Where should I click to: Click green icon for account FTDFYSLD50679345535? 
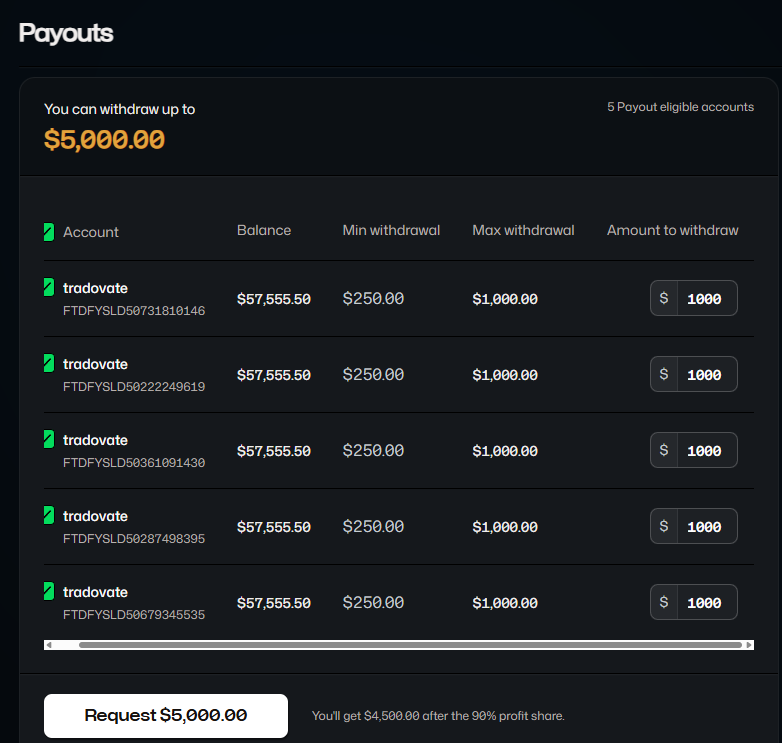click(49, 591)
